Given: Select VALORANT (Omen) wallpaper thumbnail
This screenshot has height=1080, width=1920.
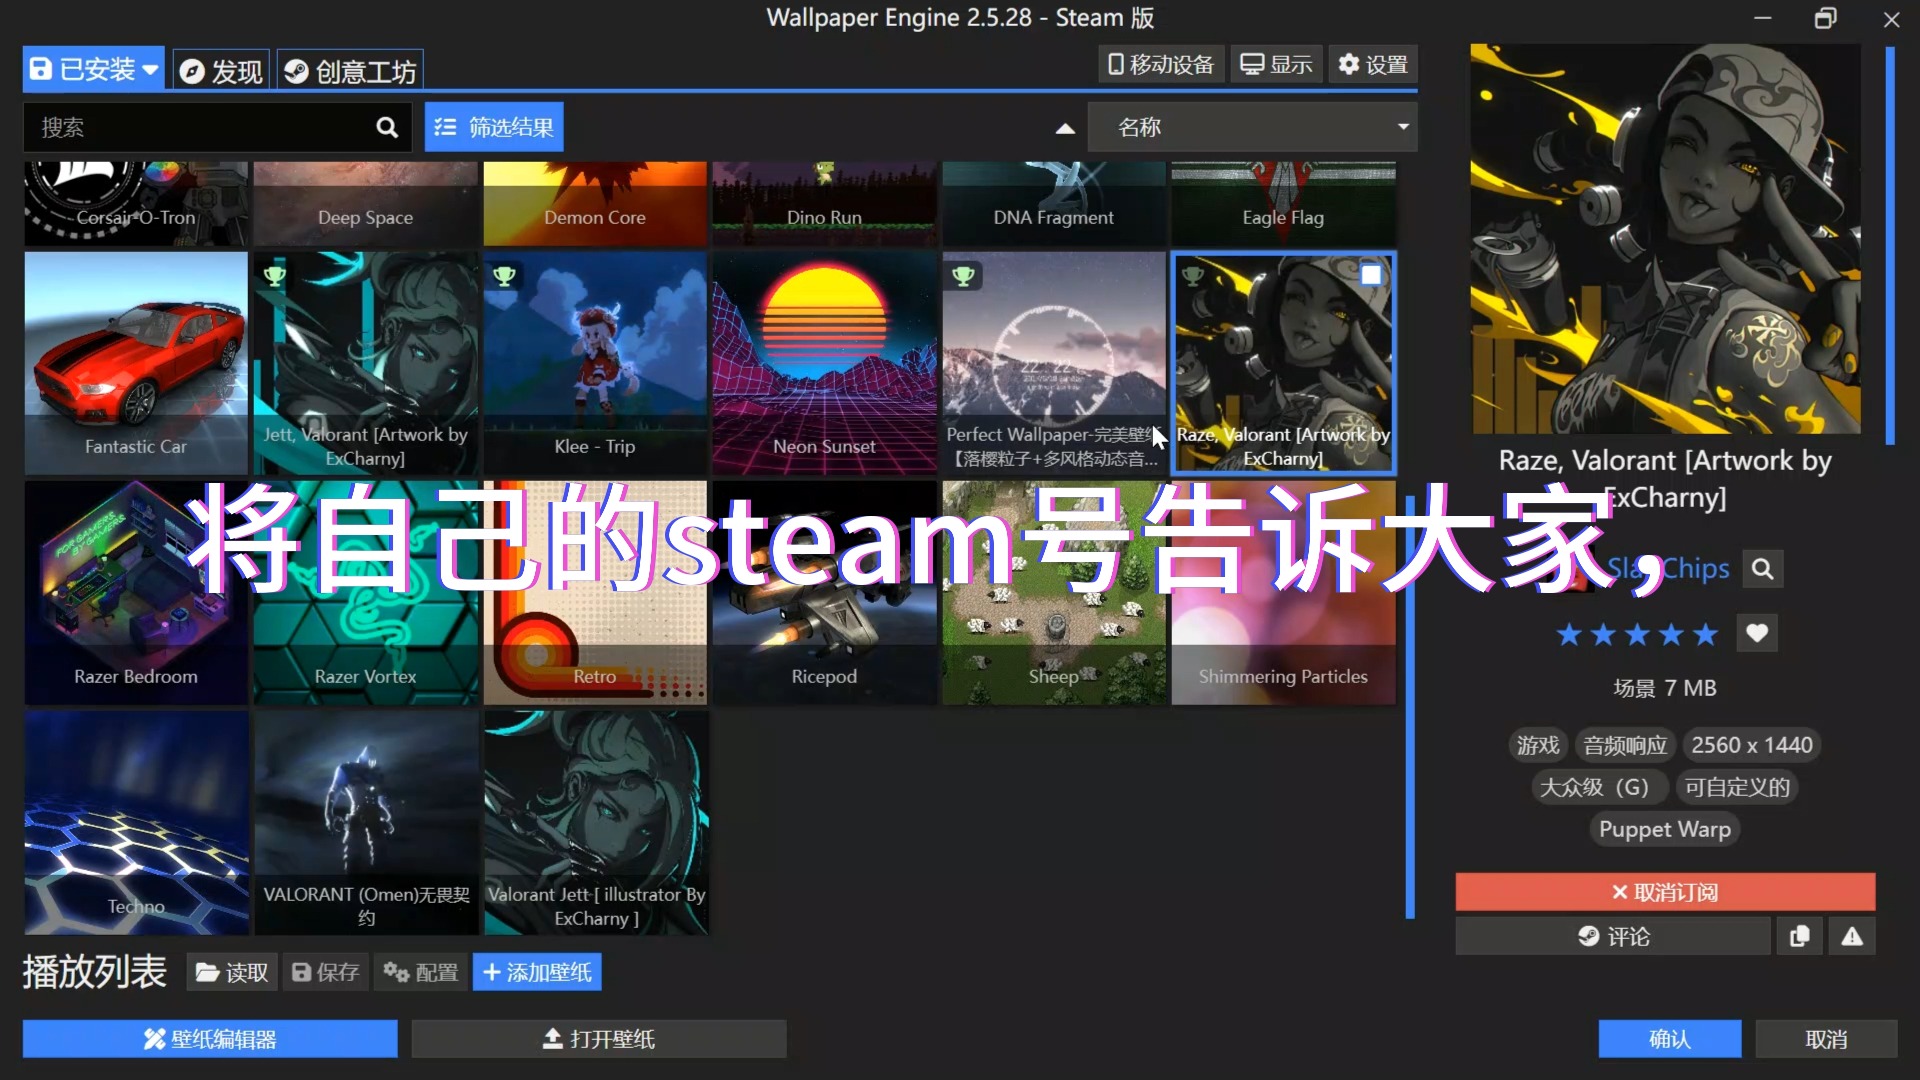Looking at the screenshot, I should 366,823.
